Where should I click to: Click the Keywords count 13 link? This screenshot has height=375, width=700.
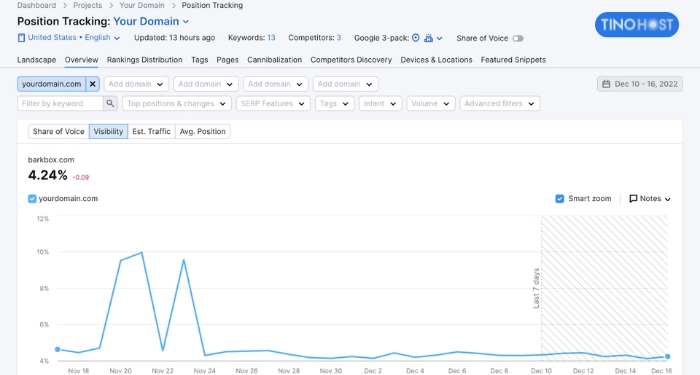[x=271, y=38]
